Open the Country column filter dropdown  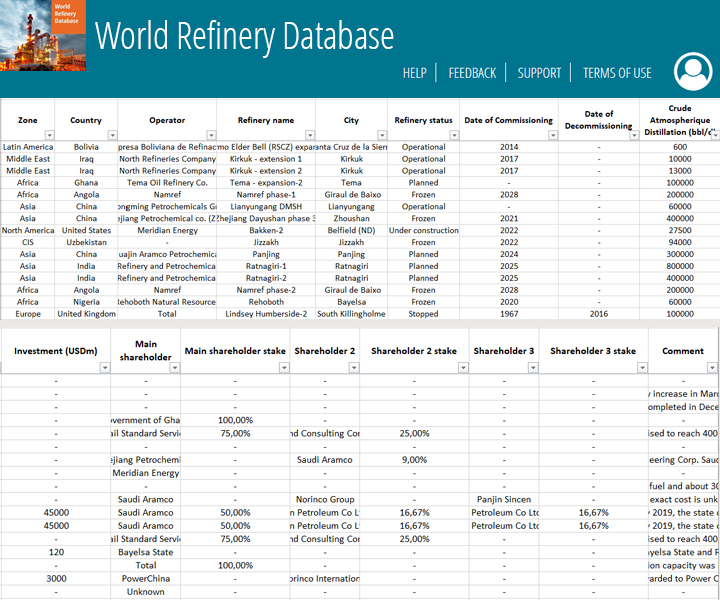tap(110, 135)
